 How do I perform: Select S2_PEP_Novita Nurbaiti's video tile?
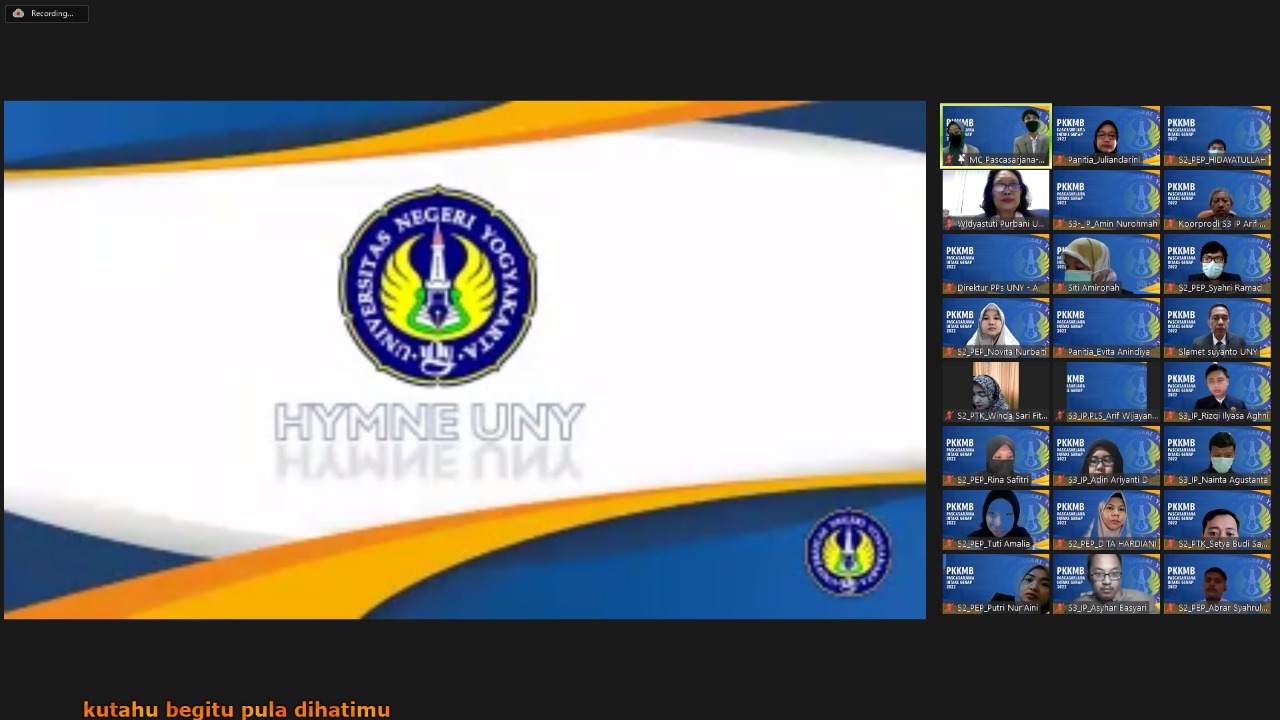coord(996,325)
